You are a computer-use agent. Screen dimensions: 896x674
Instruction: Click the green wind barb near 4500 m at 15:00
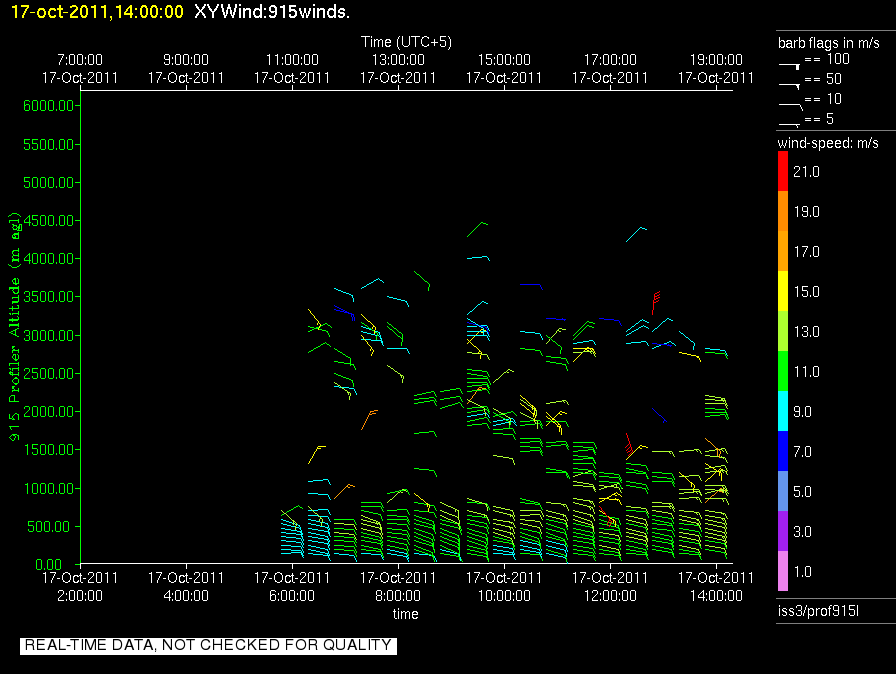[x=477, y=229]
